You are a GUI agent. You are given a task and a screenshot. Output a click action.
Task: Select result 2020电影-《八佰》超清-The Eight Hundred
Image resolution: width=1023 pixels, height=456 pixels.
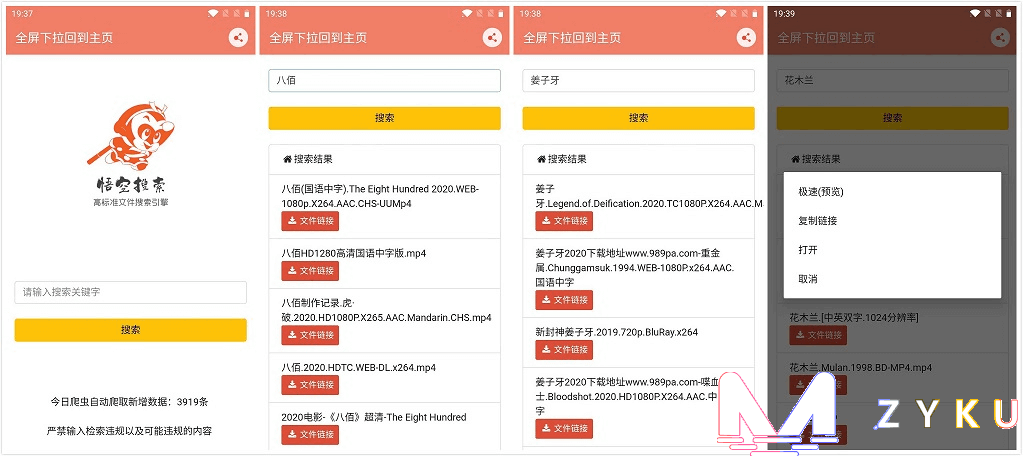coord(374,418)
